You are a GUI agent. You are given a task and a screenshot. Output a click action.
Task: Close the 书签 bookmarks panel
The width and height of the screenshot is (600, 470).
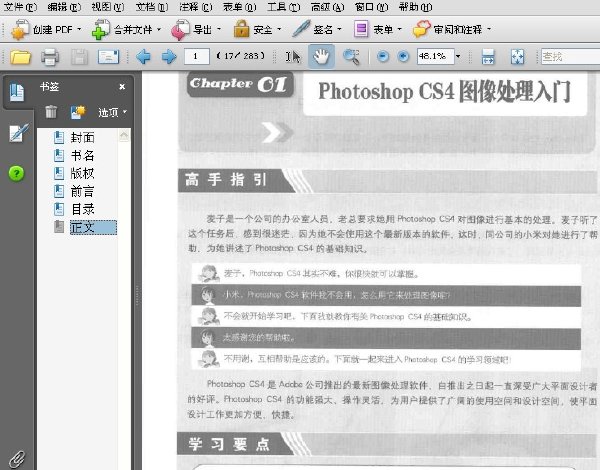122,87
